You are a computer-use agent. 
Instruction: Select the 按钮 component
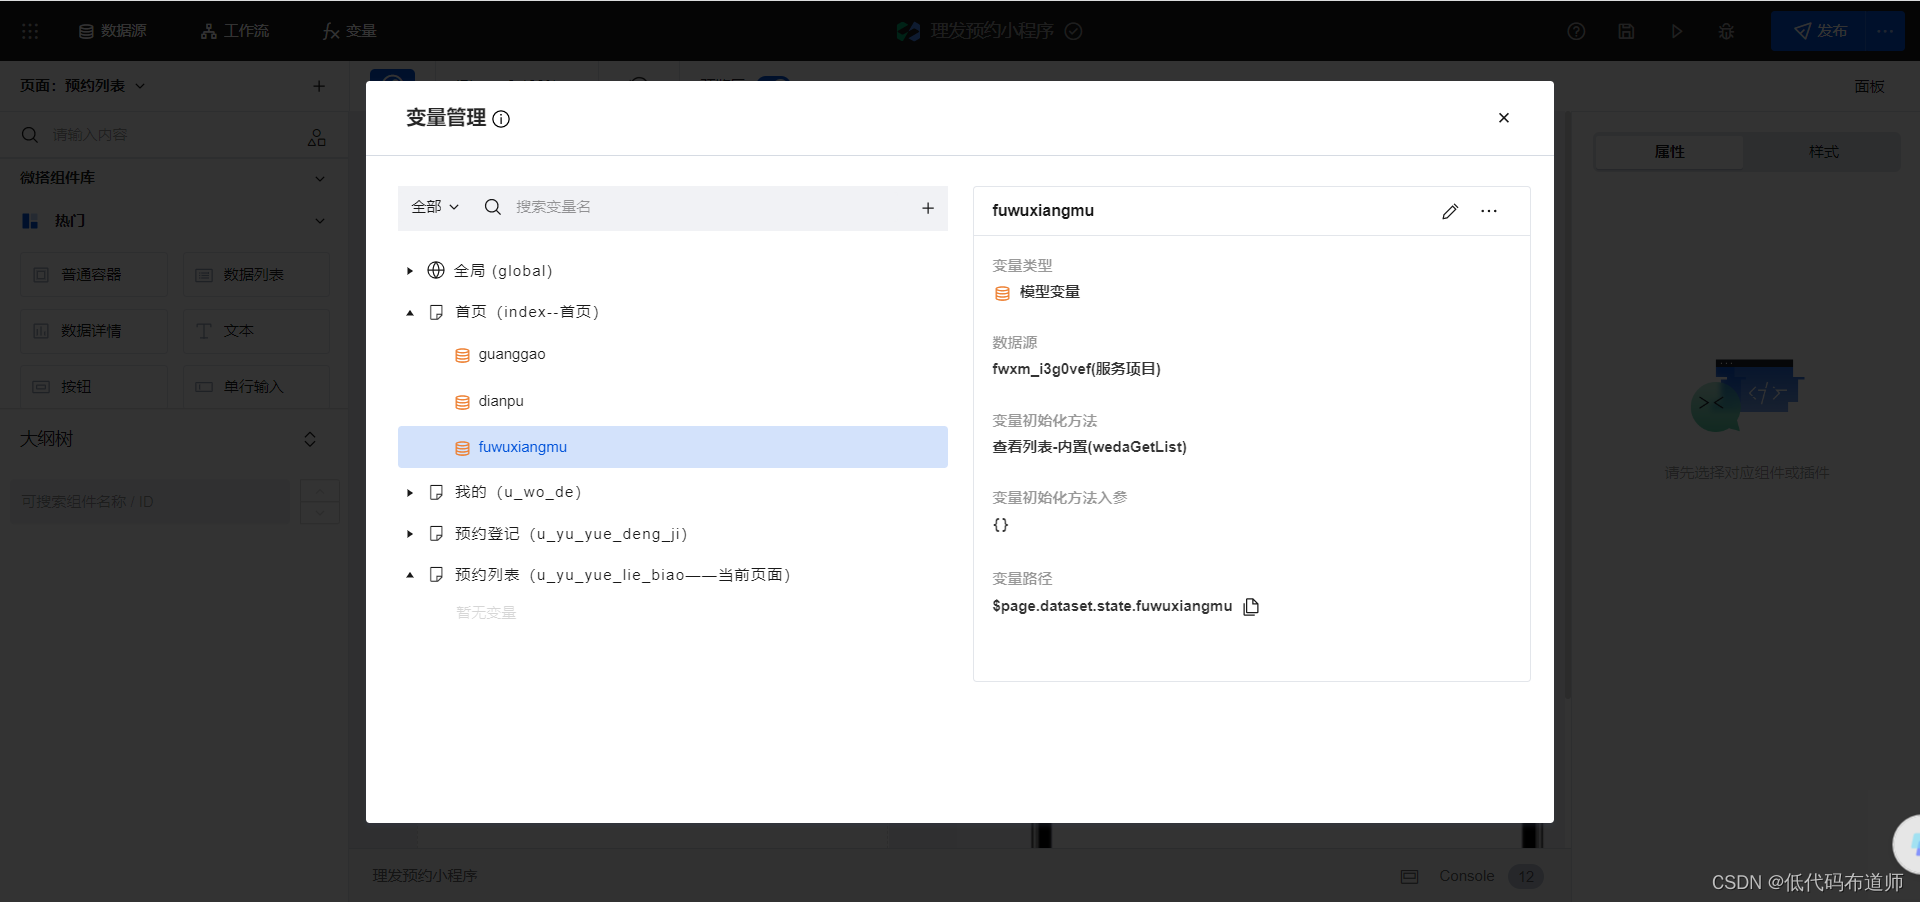coord(94,387)
